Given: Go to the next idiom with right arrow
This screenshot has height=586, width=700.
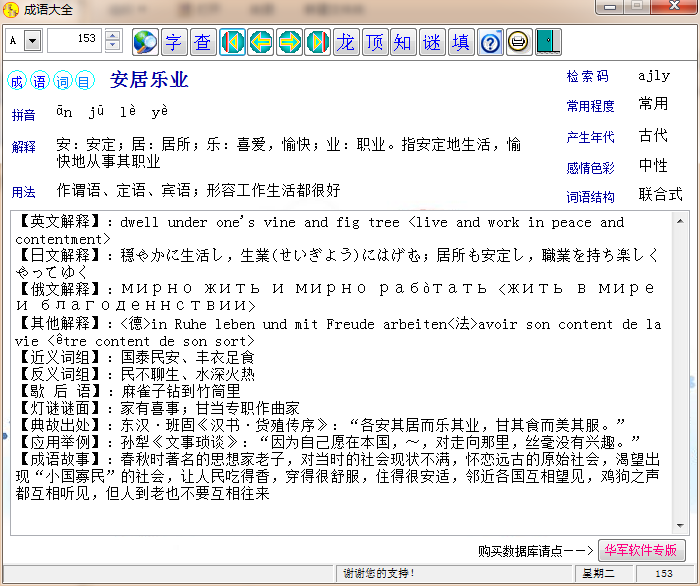Looking at the screenshot, I should click(289, 42).
